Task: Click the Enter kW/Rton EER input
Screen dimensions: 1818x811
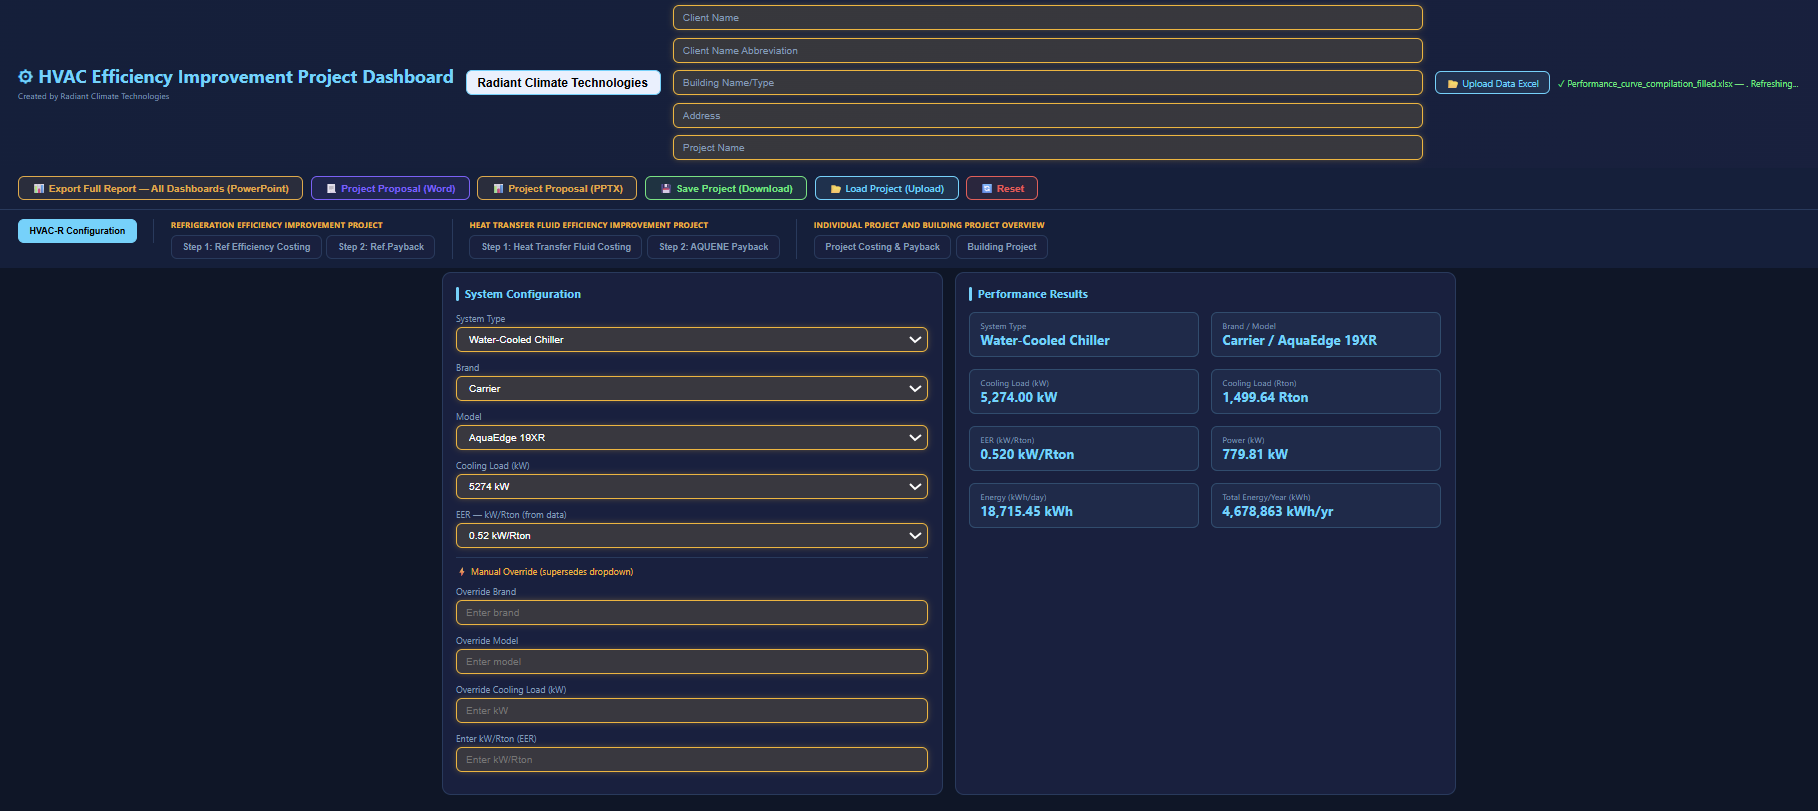Action: [x=692, y=760]
